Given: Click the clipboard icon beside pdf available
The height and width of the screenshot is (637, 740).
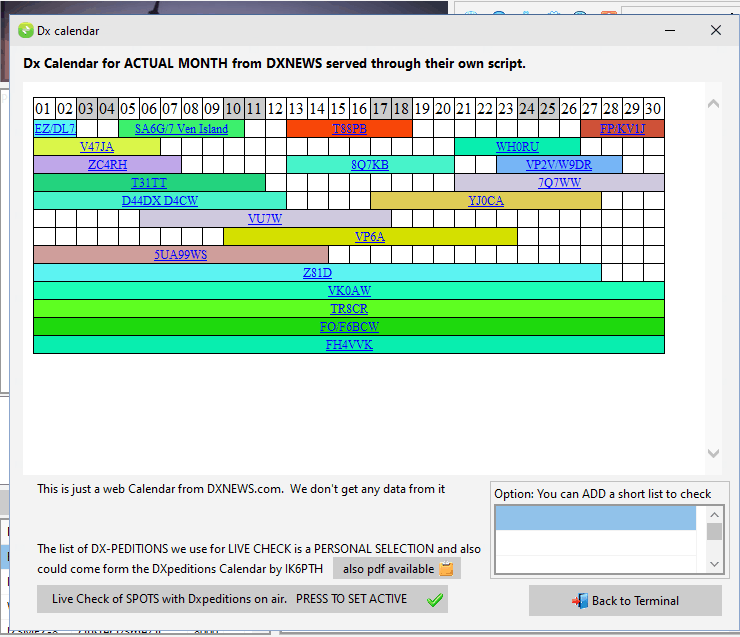Looking at the screenshot, I should click(x=447, y=569).
